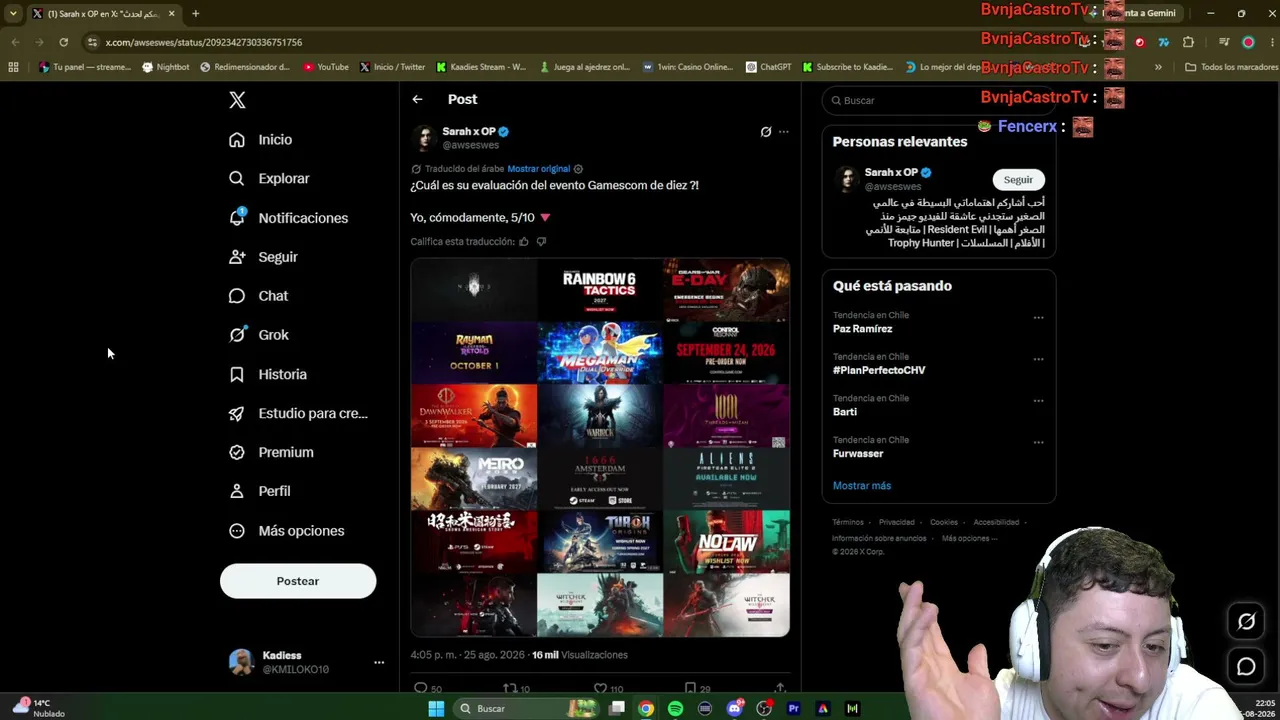Viewport: 1280px width, 720px height.
Task: Open the floating messages chat button
Action: click(1246, 667)
